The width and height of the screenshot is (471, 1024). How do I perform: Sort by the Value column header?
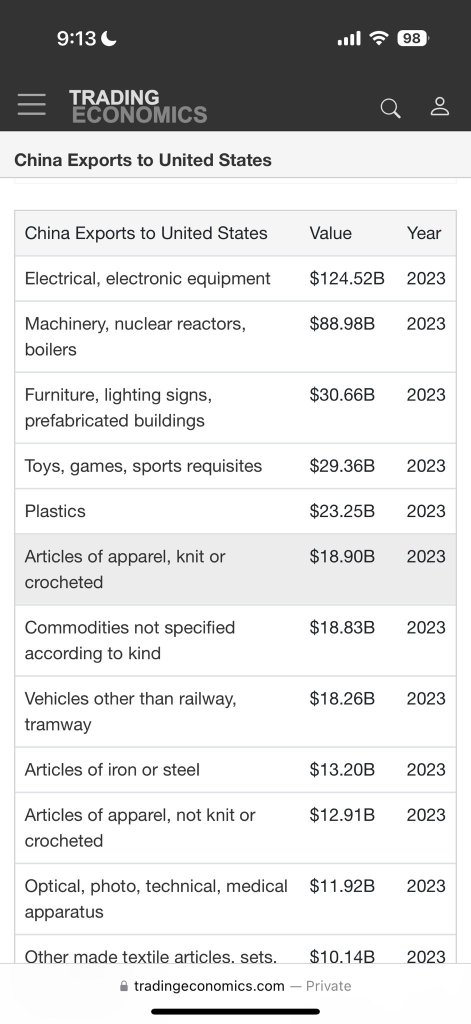331,233
